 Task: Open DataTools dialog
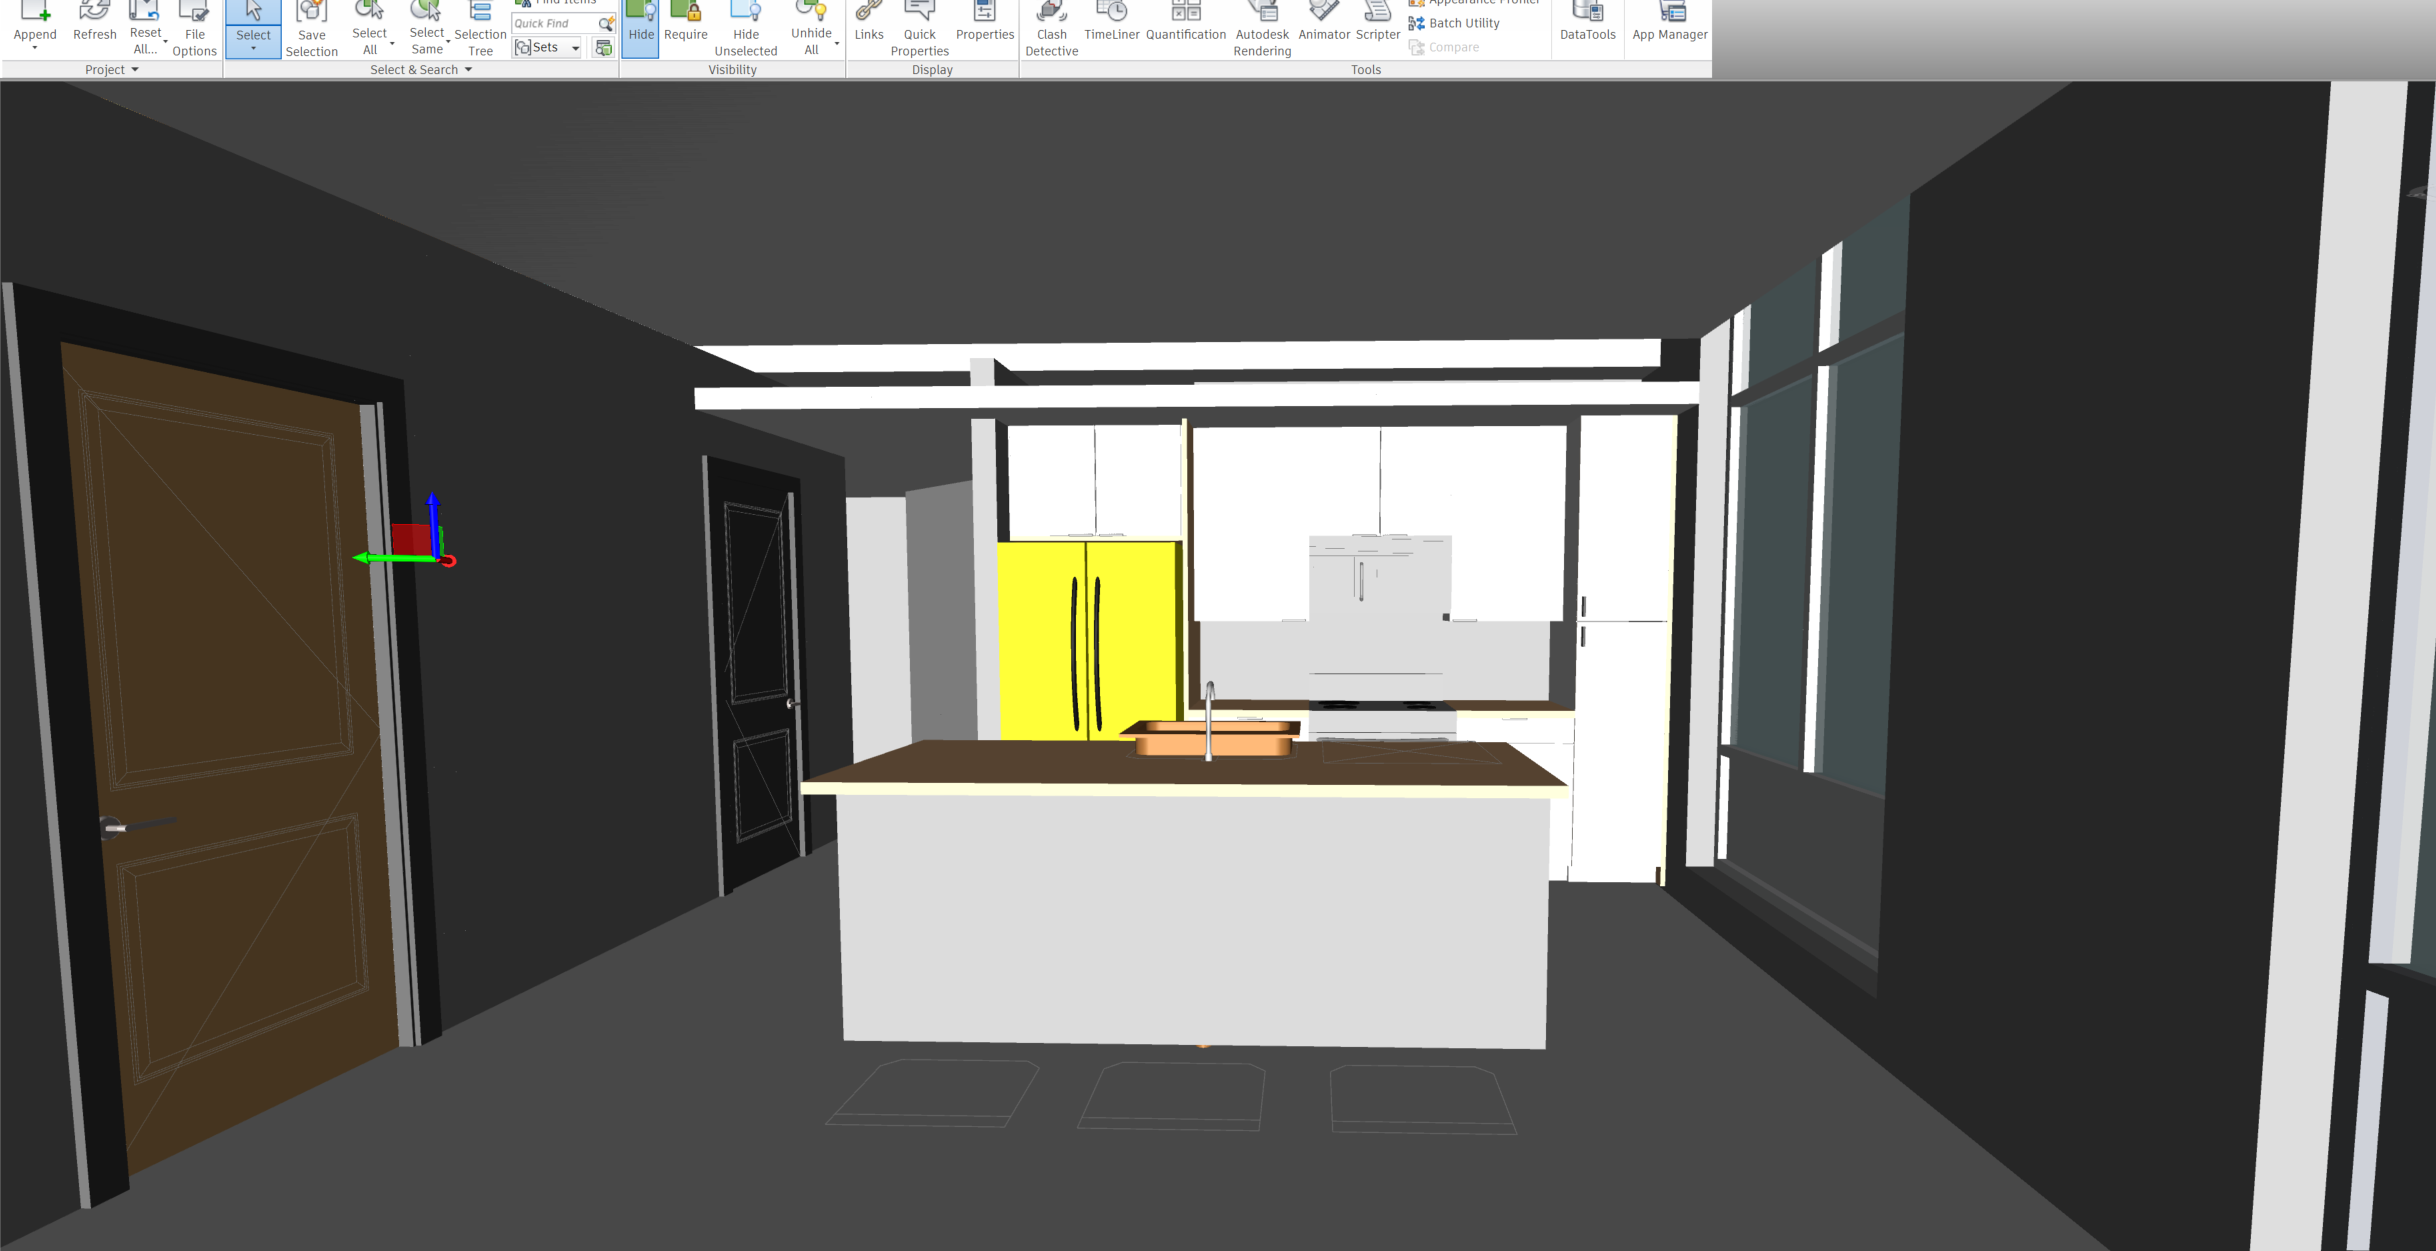(1587, 24)
